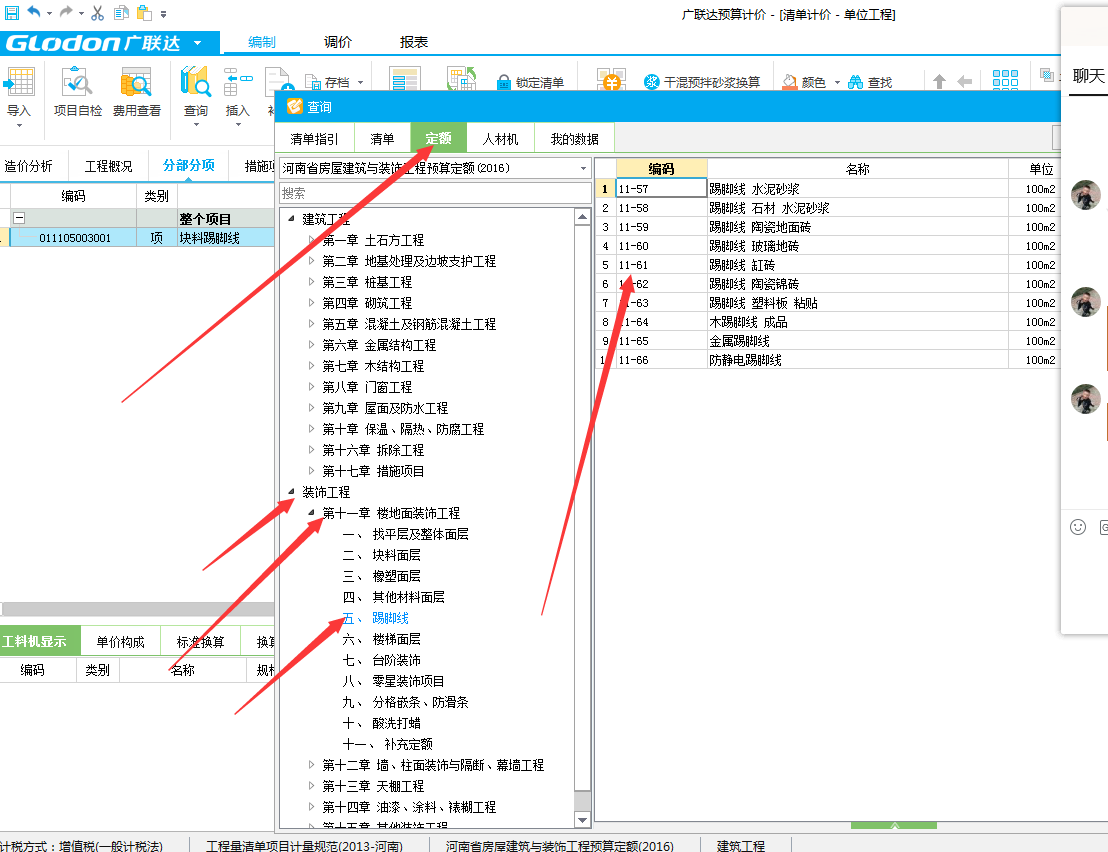Click the 颜色 color paint bucket icon
1108x852 pixels.
[x=789, y=82]
